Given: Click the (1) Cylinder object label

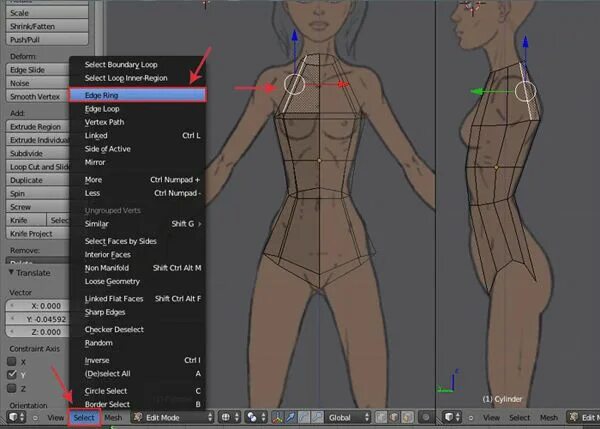Looking at the screenshot, I should click(x=502, y=399).
